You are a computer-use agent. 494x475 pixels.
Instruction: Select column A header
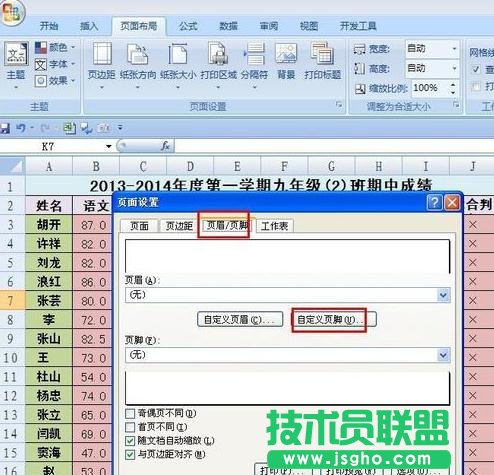click(x=49, y=166)
